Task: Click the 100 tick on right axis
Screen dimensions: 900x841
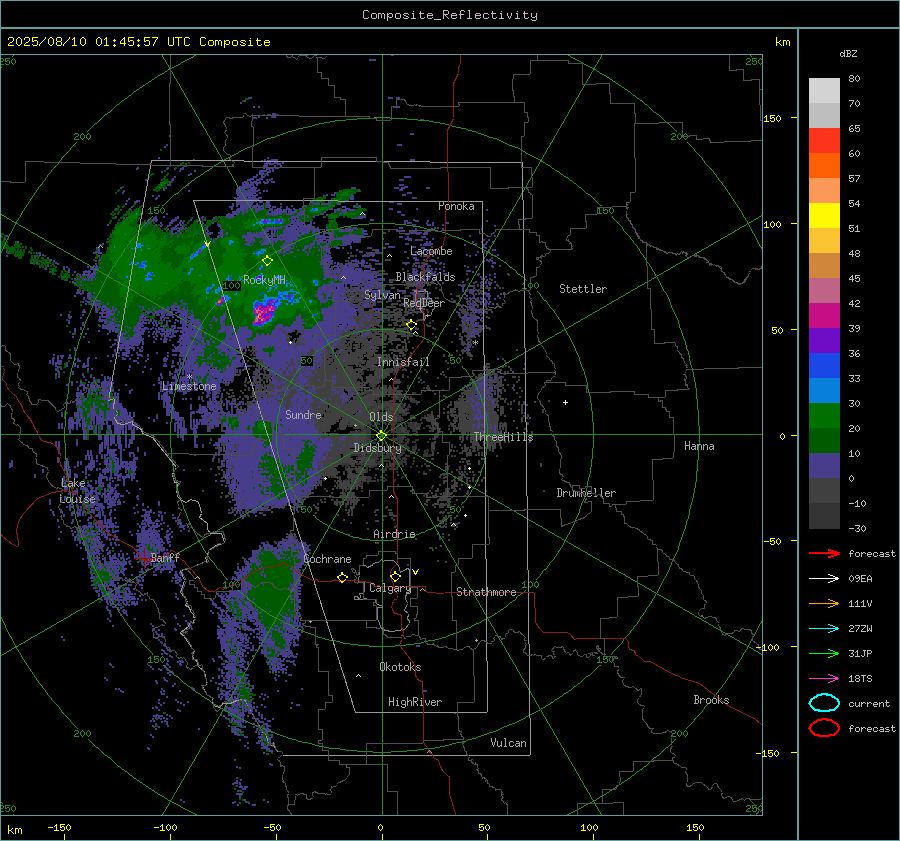Action: [773, 224]
